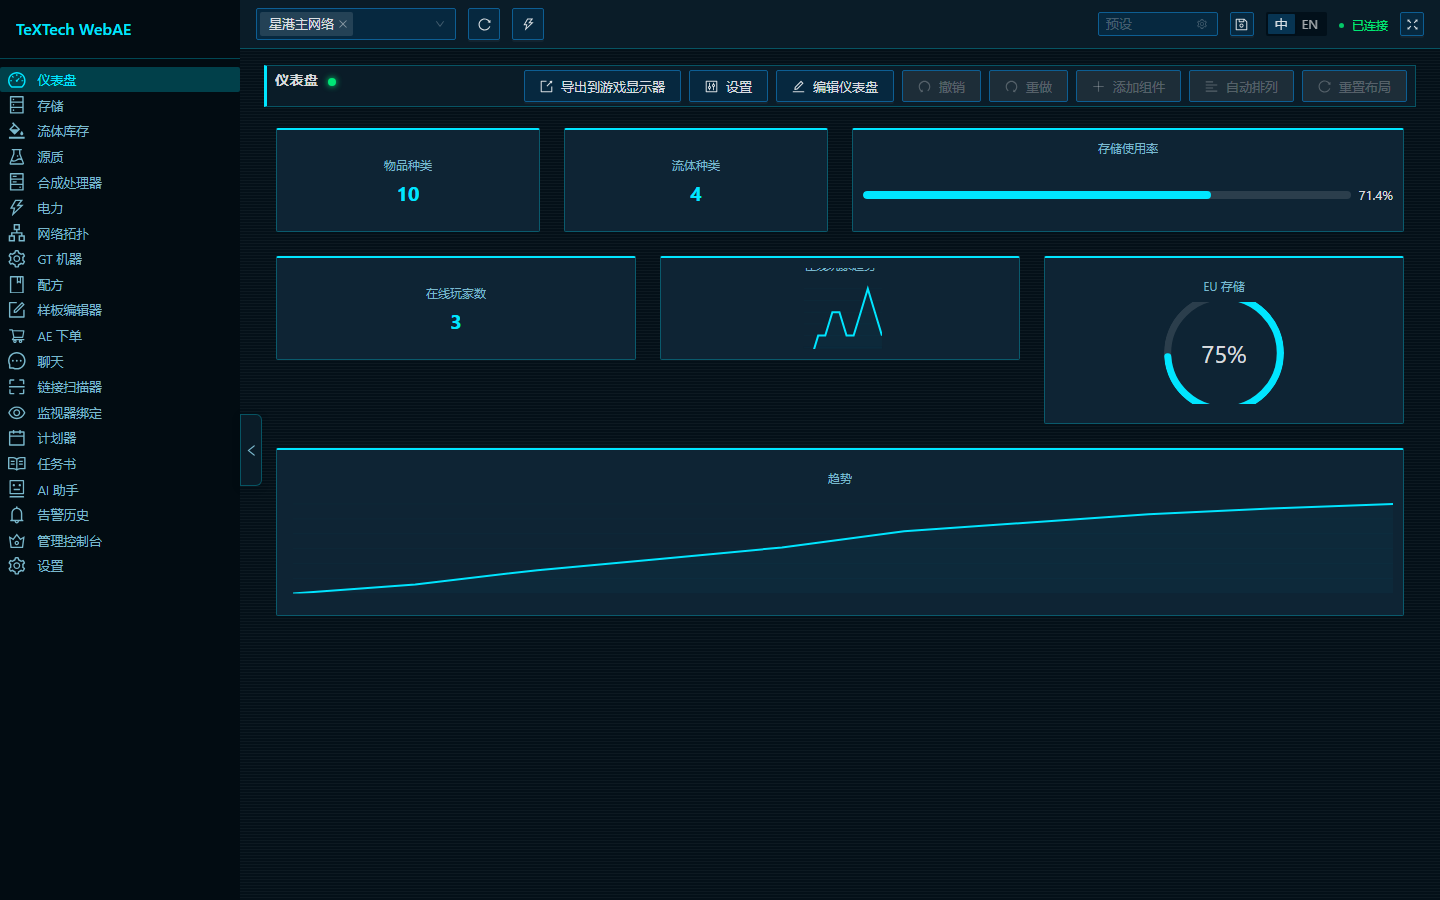Viewport: 1440px width, 900px height.
Task: Open AI 助手 assistant in the sidebar
Action: click(120, 490)
